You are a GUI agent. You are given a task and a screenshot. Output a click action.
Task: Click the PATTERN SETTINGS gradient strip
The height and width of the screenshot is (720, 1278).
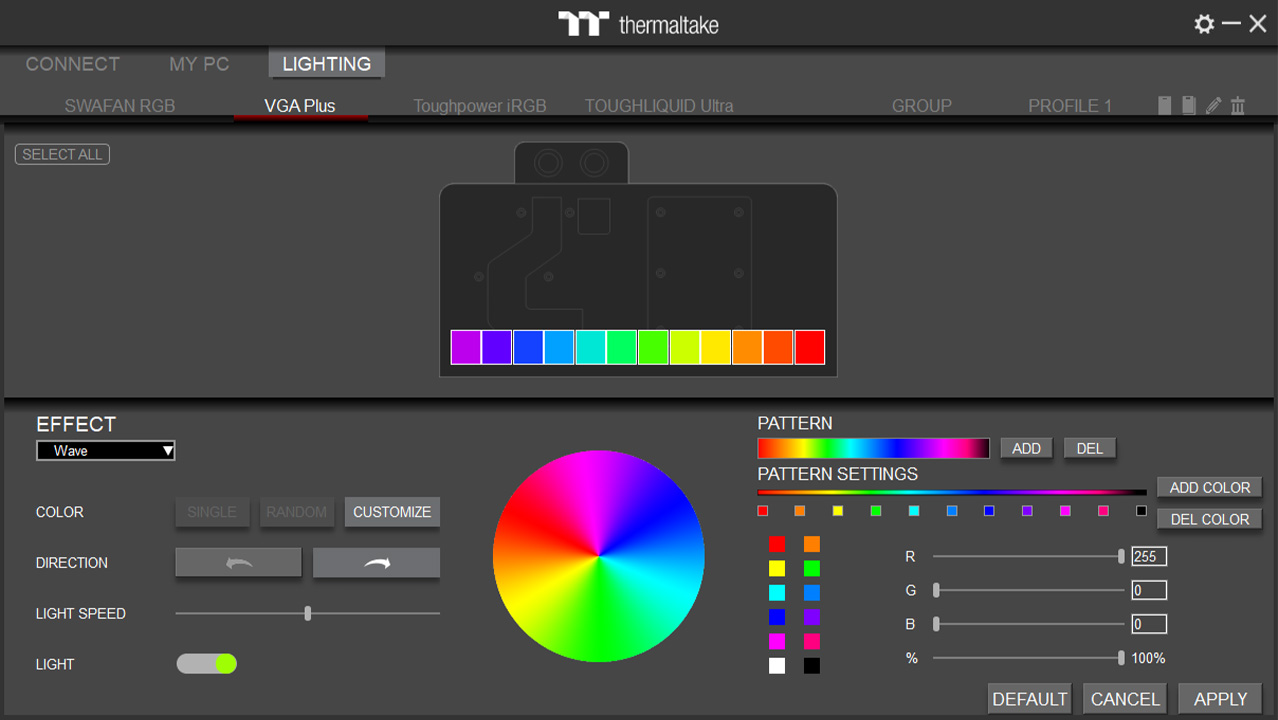tap(952, 492)
